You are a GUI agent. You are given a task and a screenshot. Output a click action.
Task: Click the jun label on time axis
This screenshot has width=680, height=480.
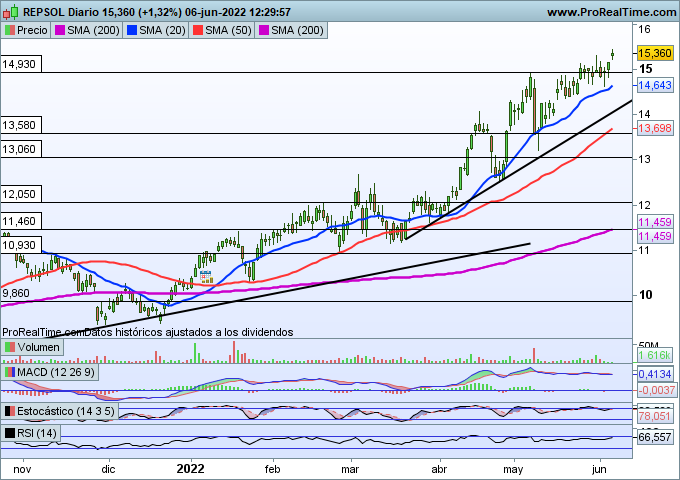pos(599,469)
